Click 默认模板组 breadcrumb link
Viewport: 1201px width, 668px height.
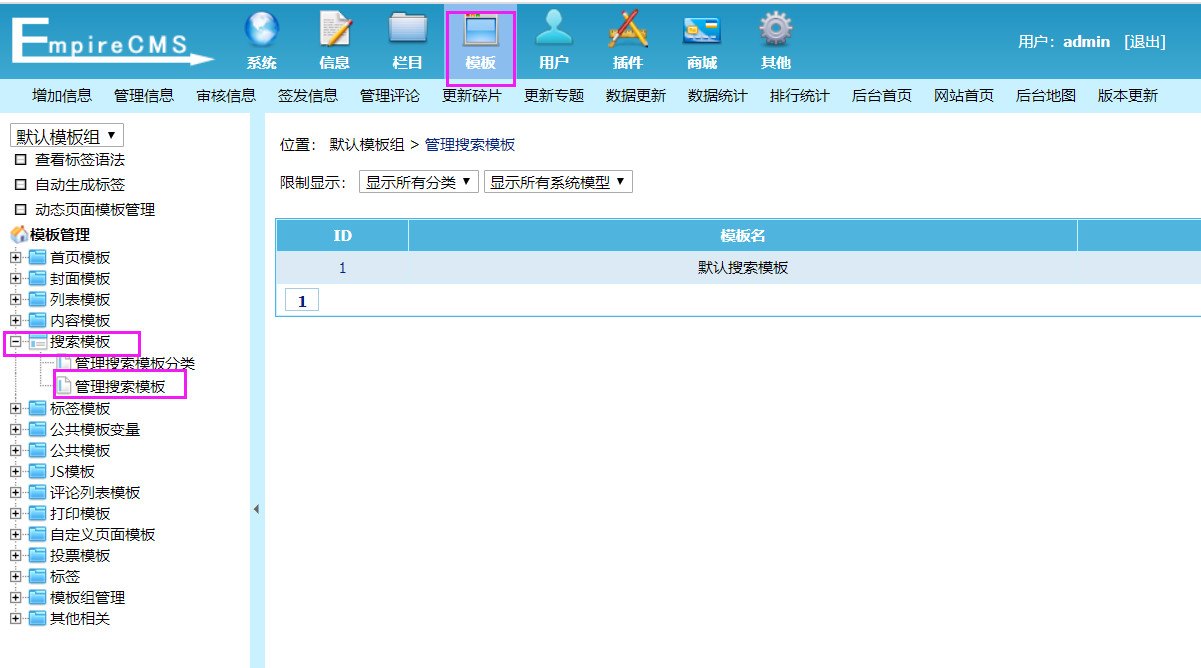click(x=367, y=144)
